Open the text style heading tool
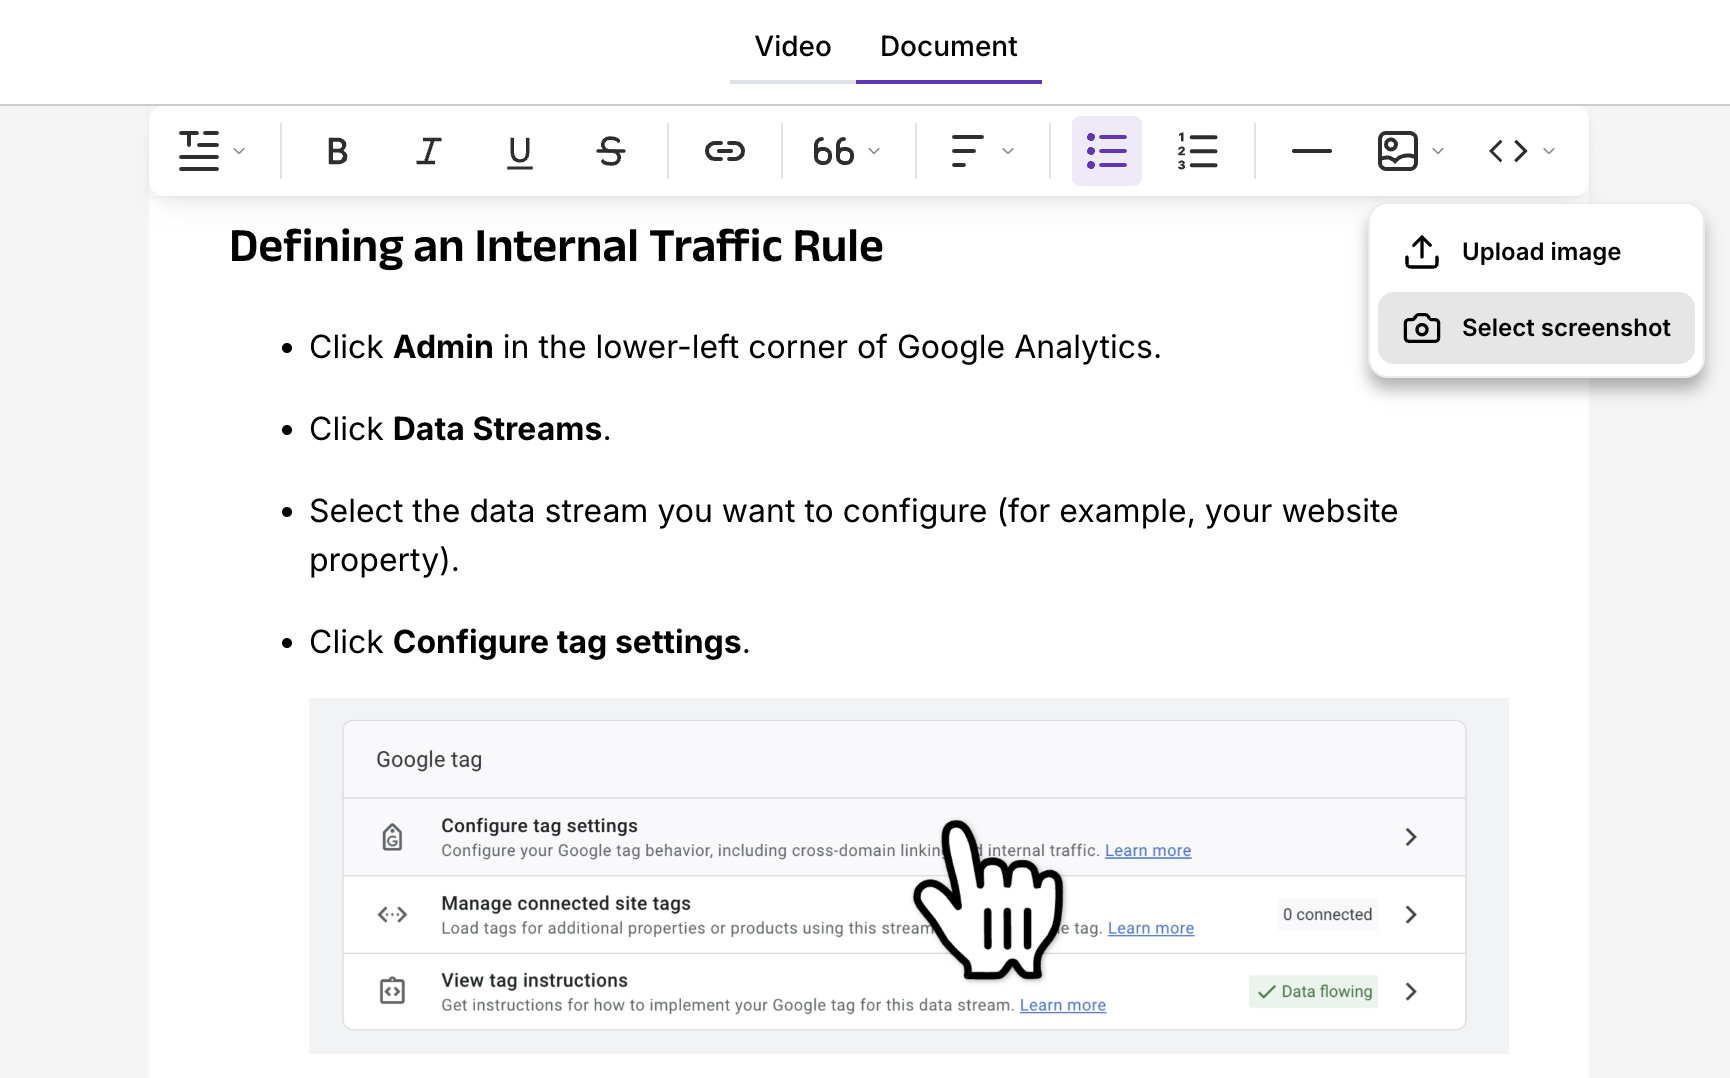1730x1078 pixels. [x=199, y=151]
